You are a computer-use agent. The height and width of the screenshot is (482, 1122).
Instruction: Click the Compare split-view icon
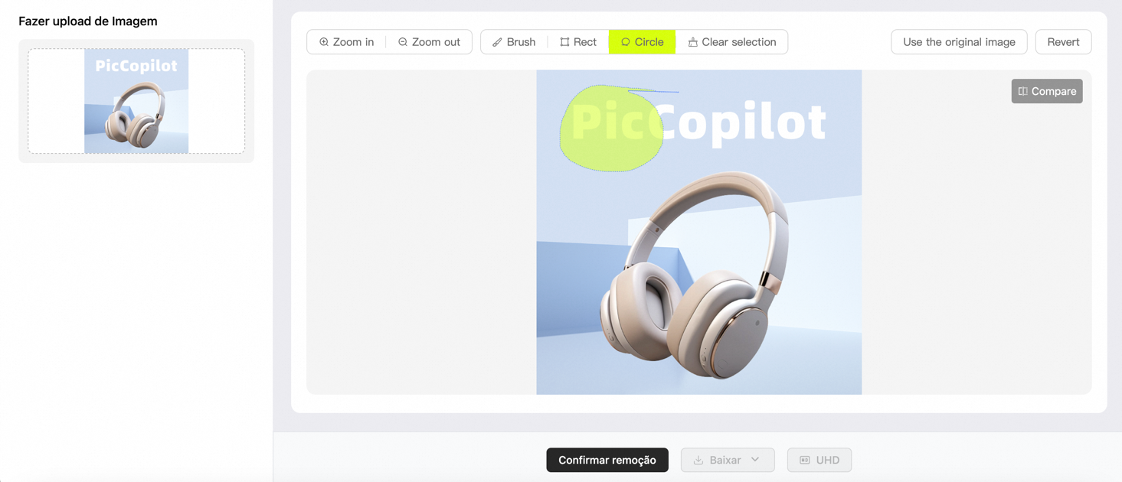click(x=1023, y=92)
